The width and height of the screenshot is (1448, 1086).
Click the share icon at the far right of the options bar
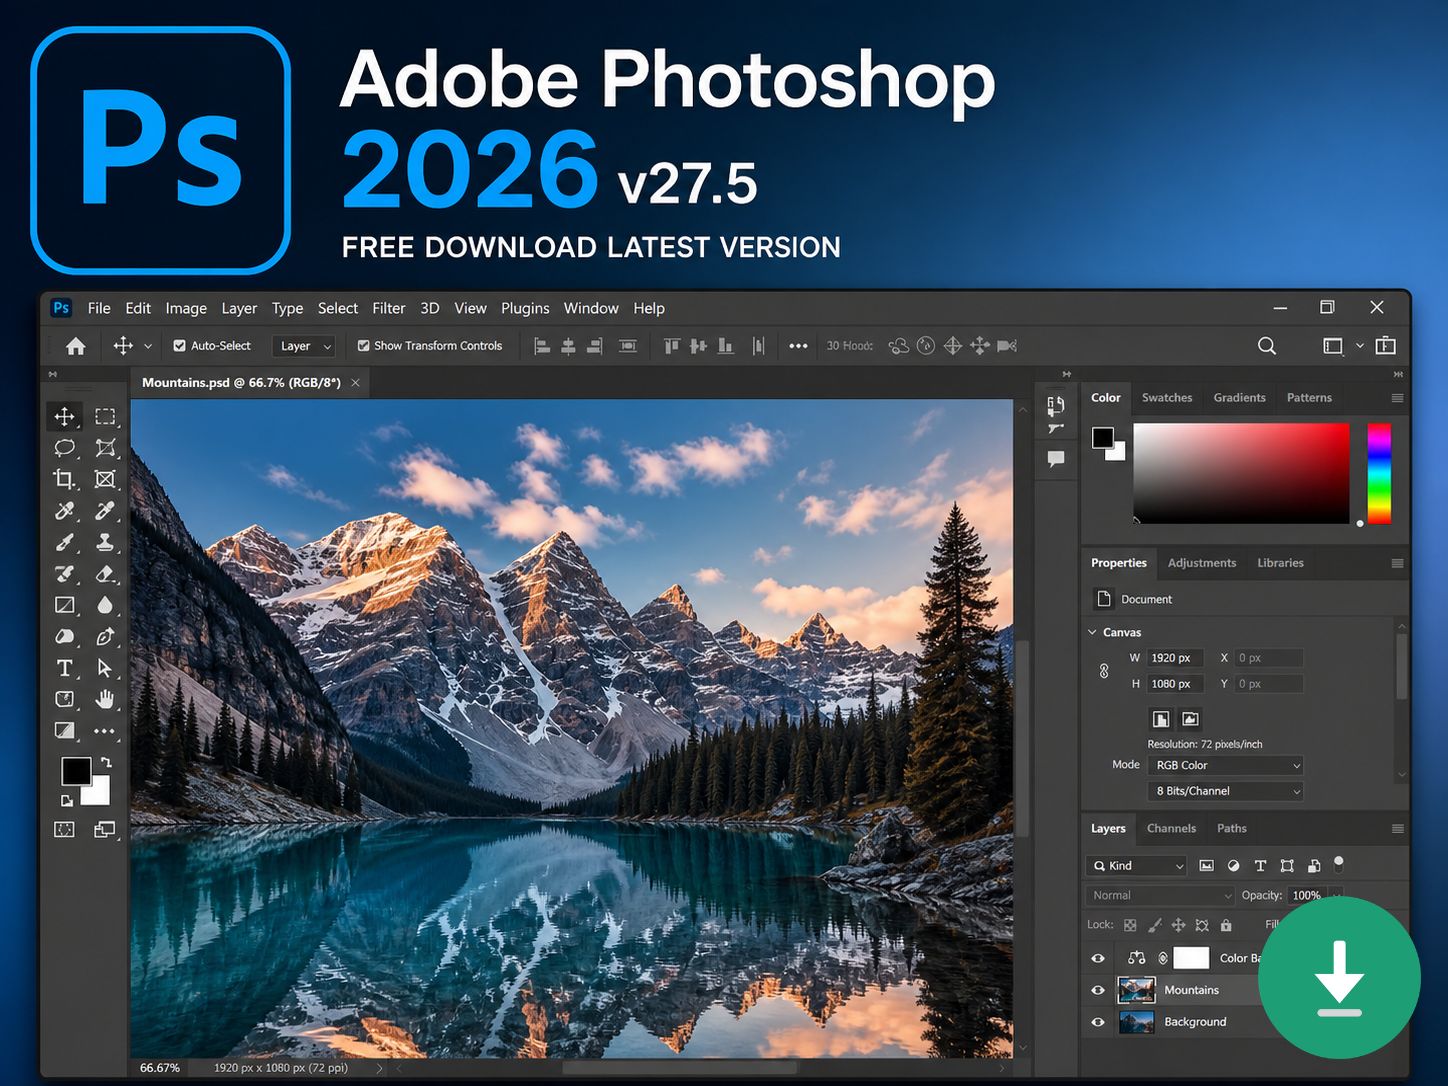(1386, 346)
